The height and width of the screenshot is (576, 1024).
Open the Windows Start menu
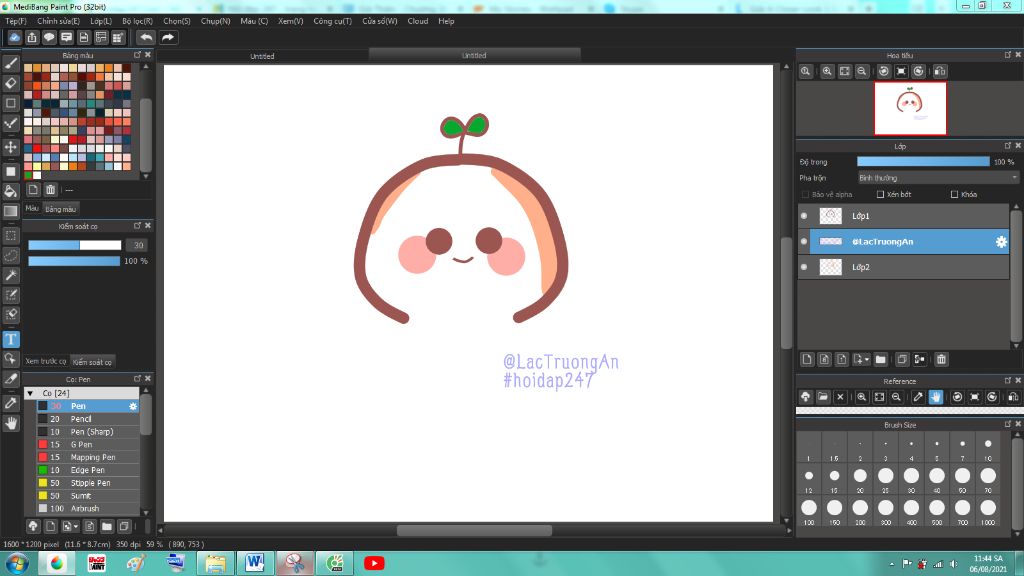tap(16, 563)
